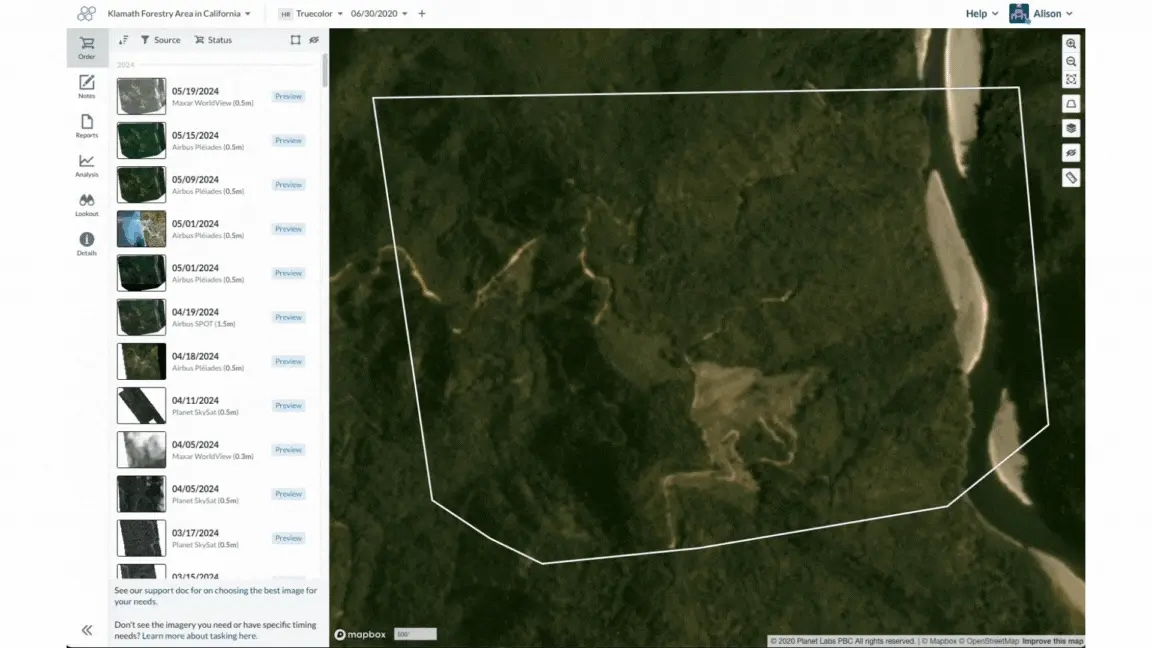Viewport: 1152px width, 648px height.
Task: Fit map to area extent icon
Action: pos(1071,79)
